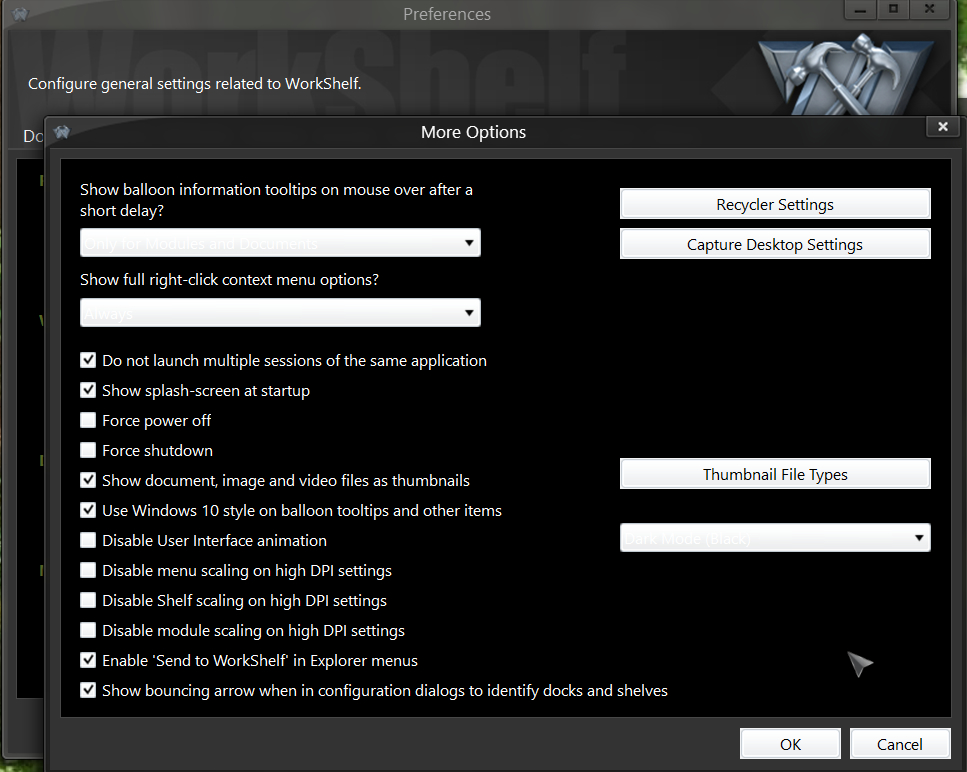Open Recycler Settings
Screen dimensions: 967x772
point(775,204)
